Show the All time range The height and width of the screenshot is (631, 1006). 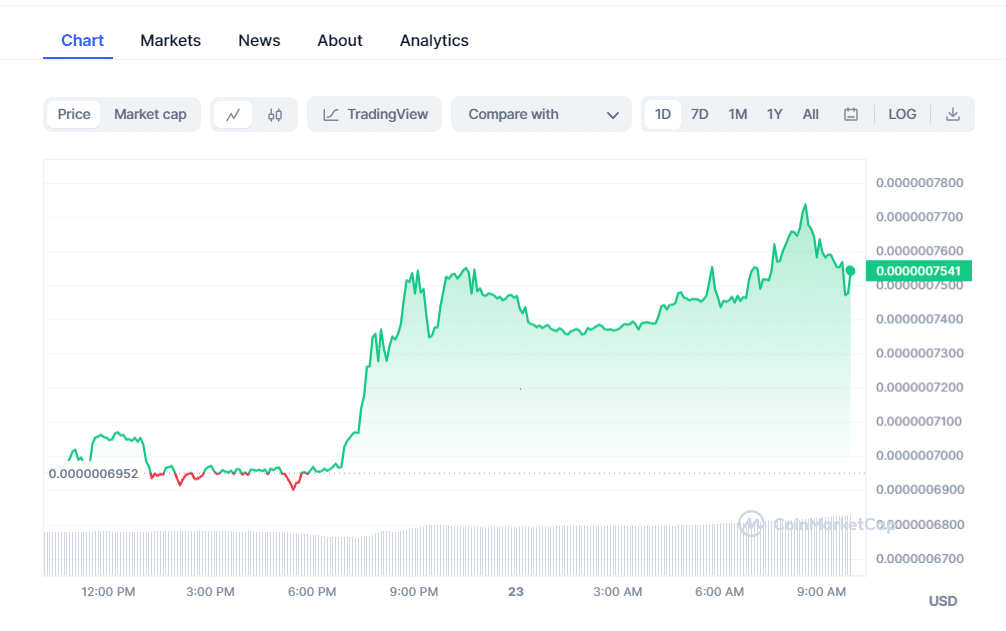click(x=811, y=114)
